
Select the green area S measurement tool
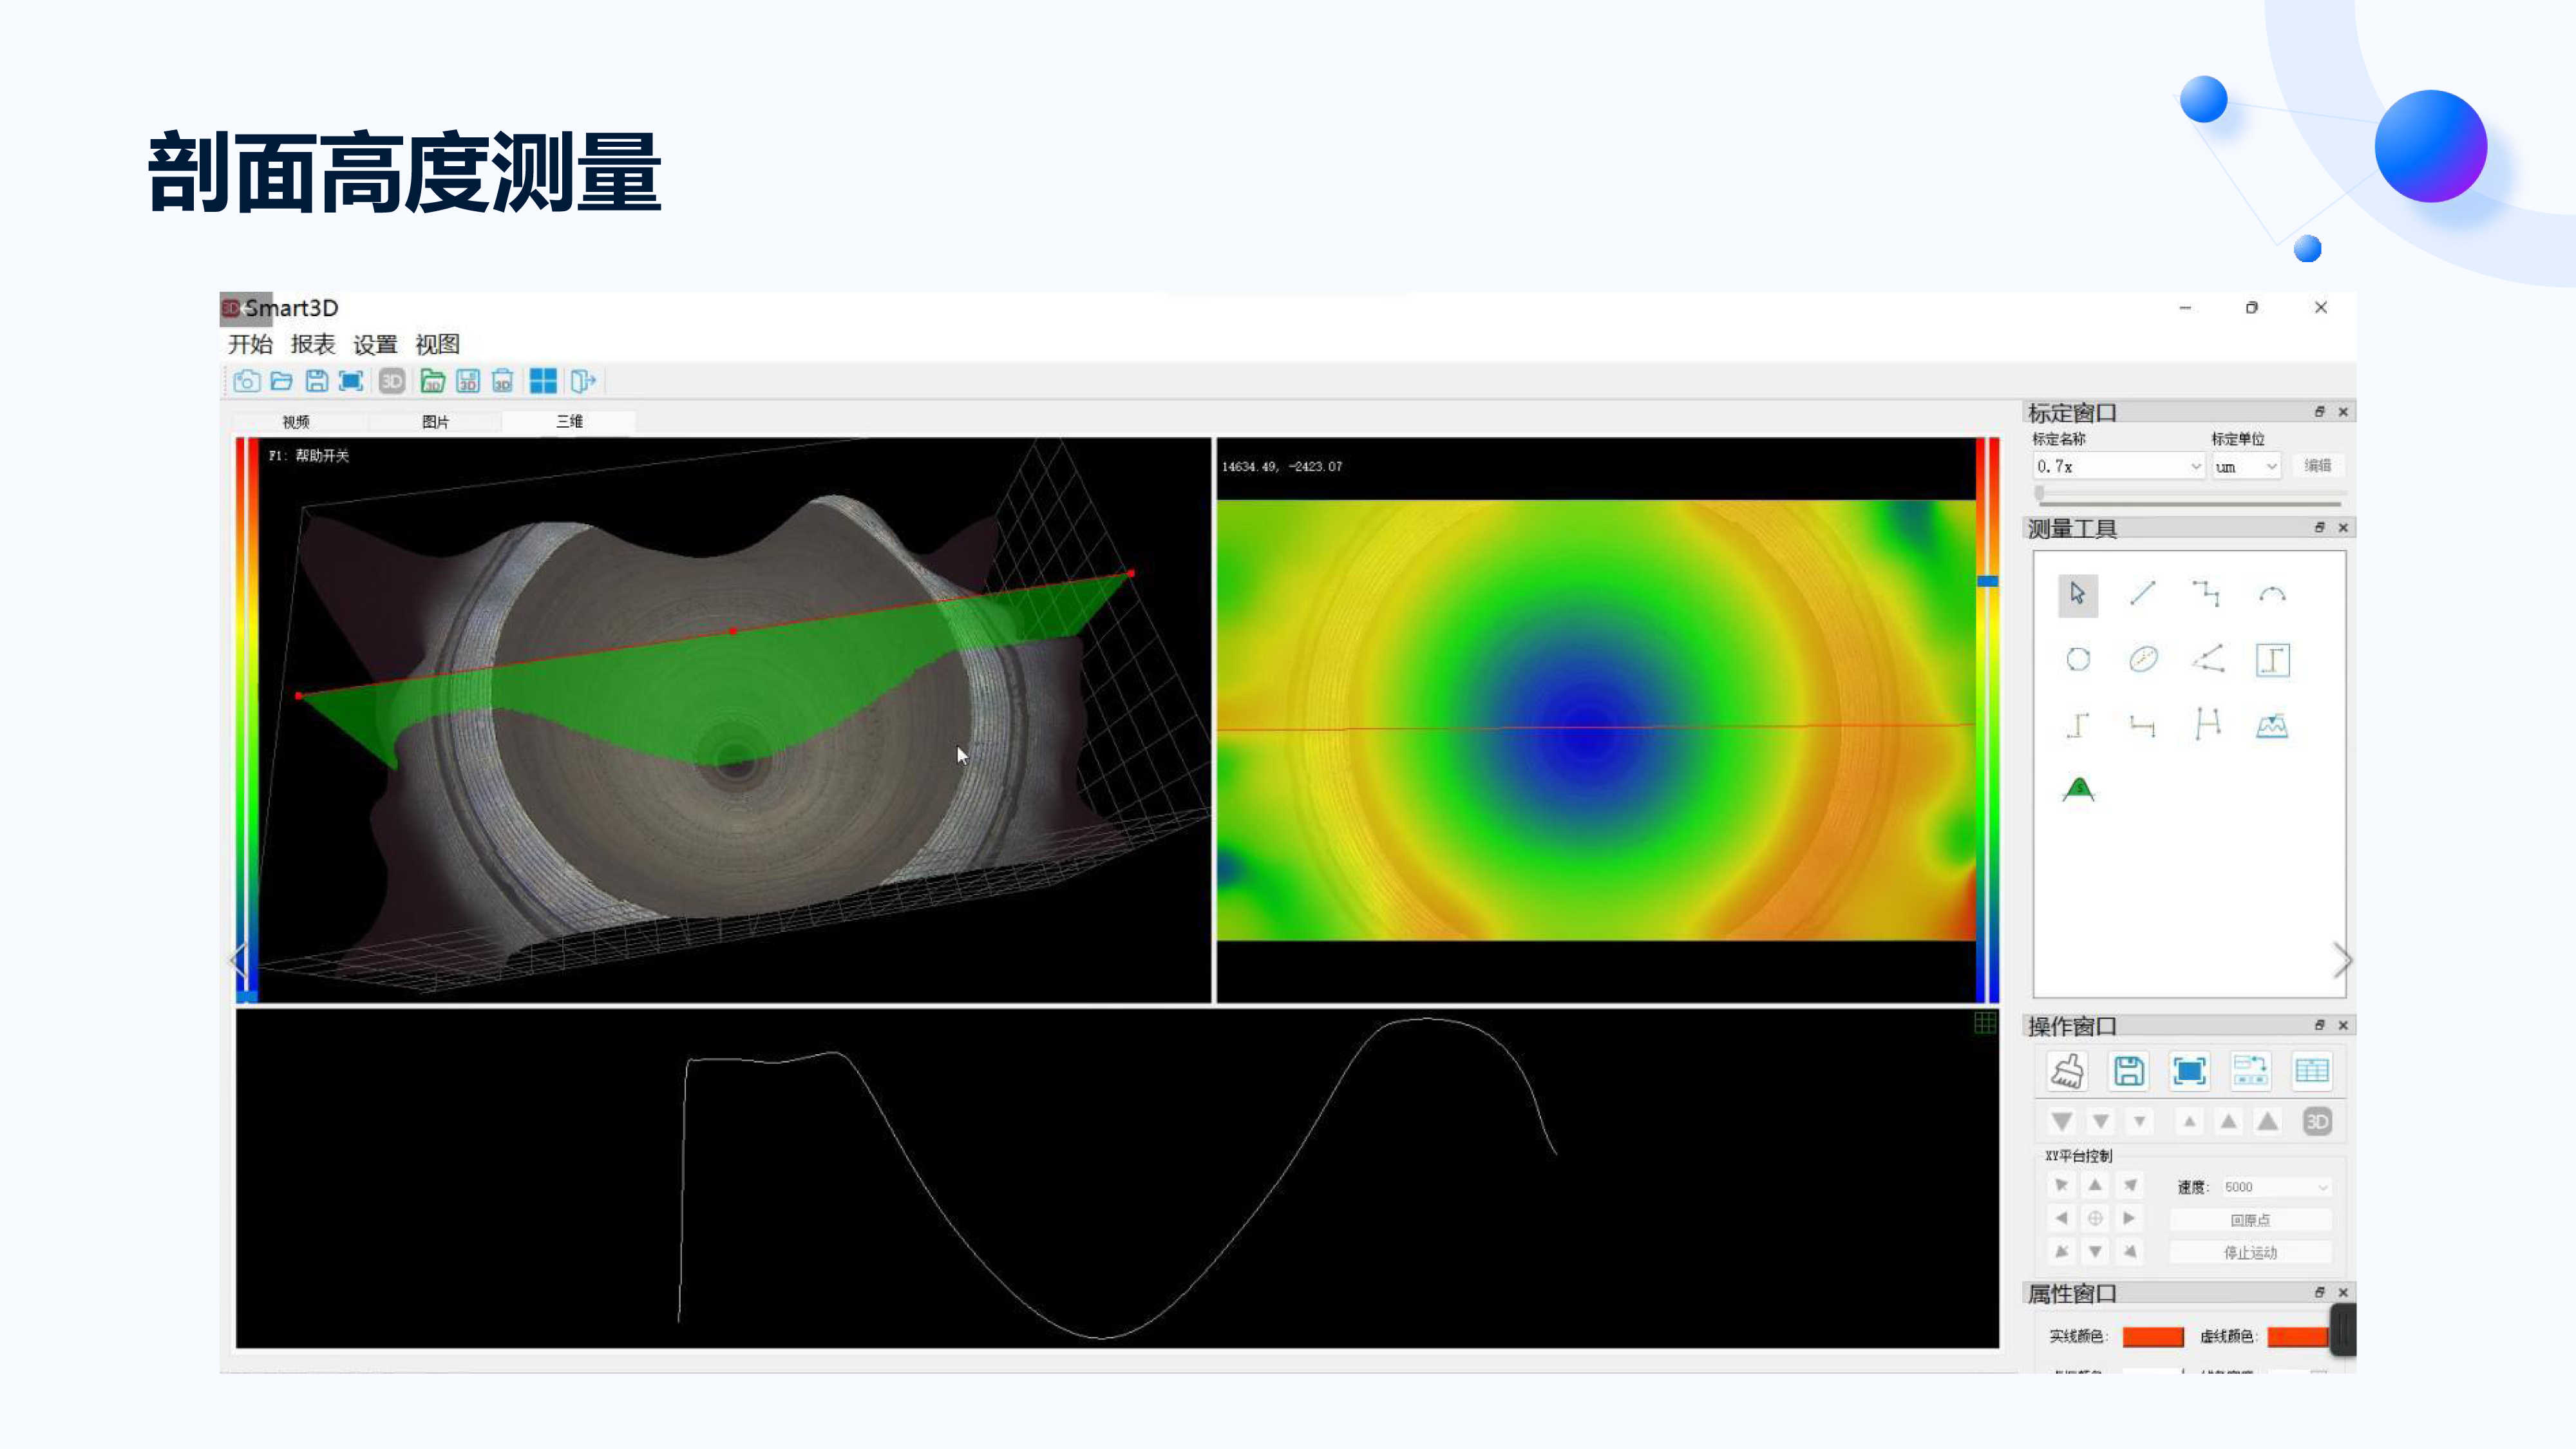pyautogui.click(x=2078, y=789)
